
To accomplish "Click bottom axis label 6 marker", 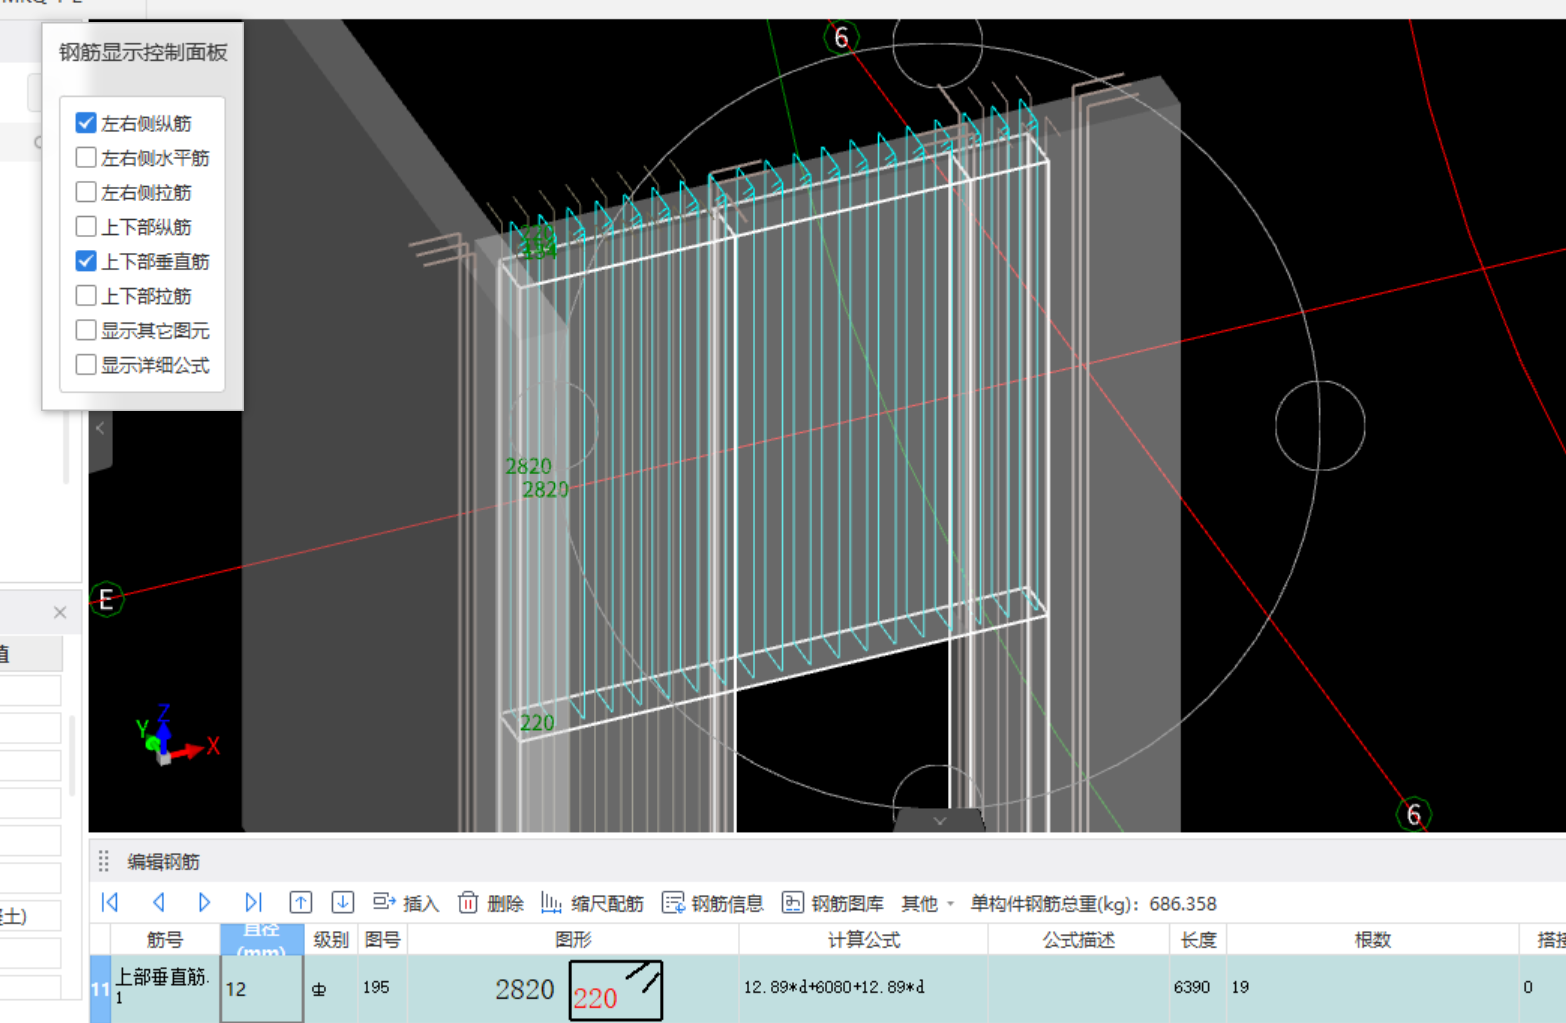I will (x=1413, y=814).
